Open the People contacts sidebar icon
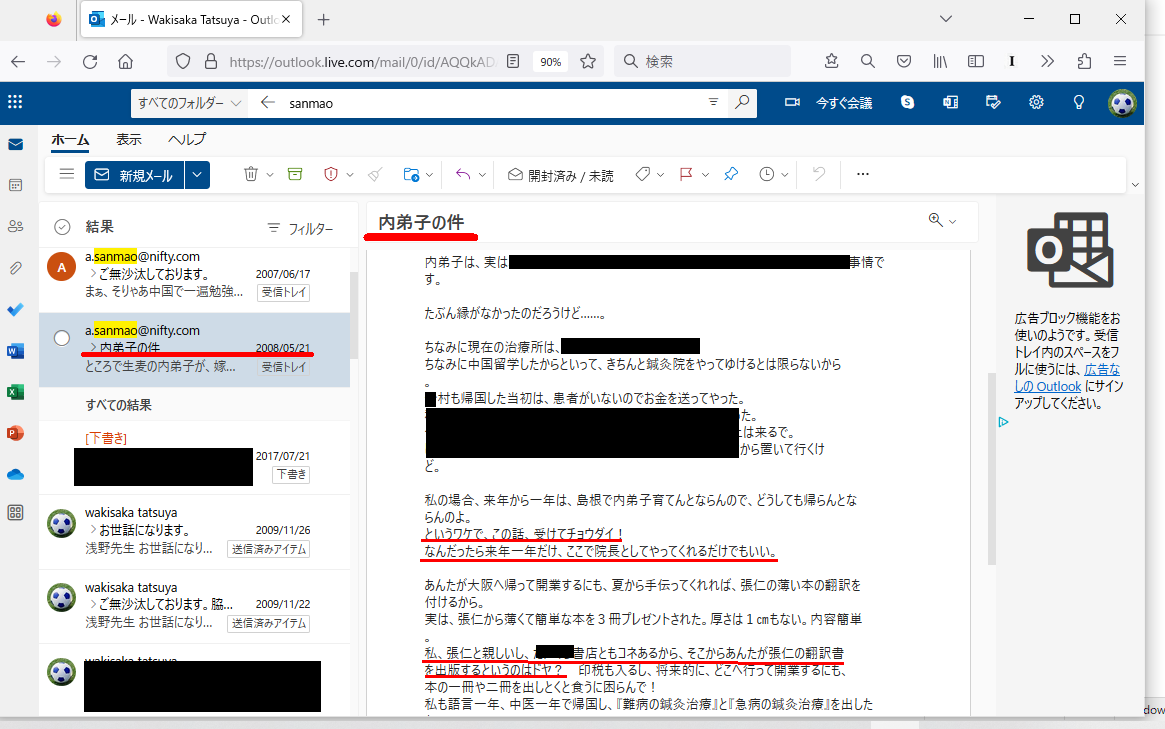1165x729 pixels. (15, 226)
